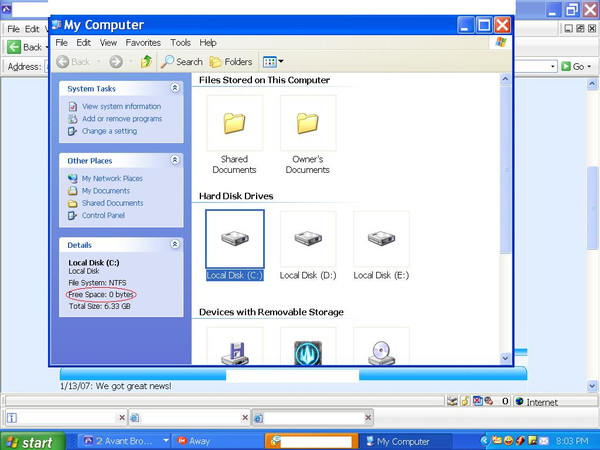Image resolution: width=600 pixels, height=450 pixels.
Task: Open the Avant Browser group dropdown arrow
Action: pos(165,441)
